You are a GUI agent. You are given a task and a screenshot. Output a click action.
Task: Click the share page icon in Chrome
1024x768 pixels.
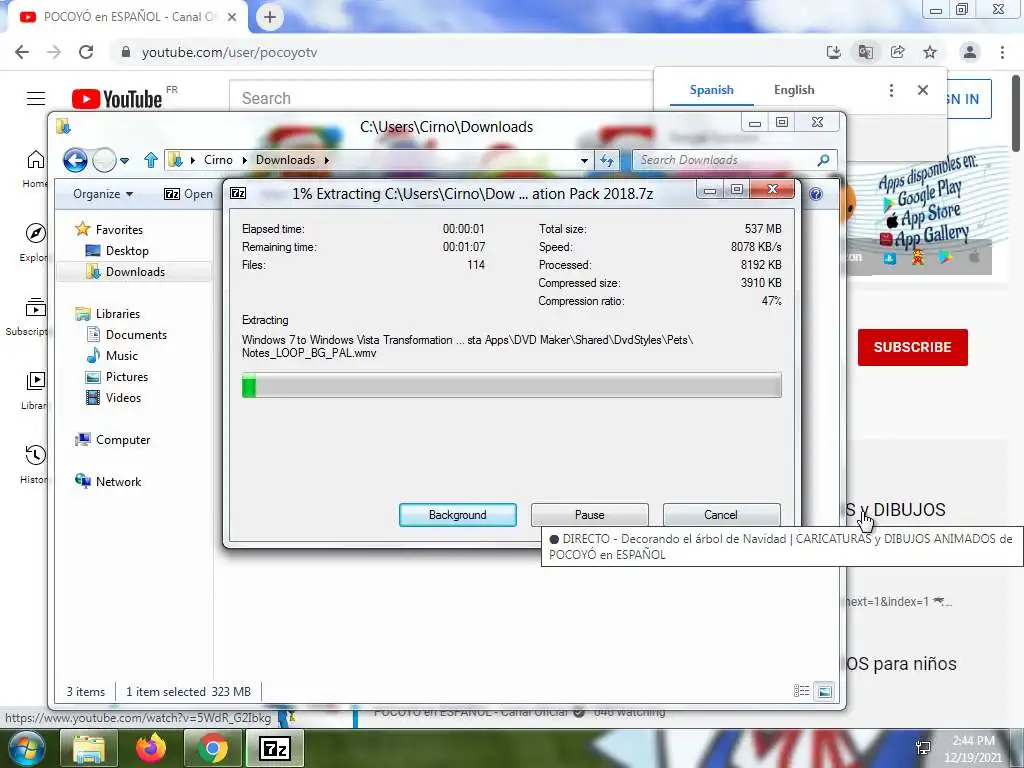pos(897,52)
